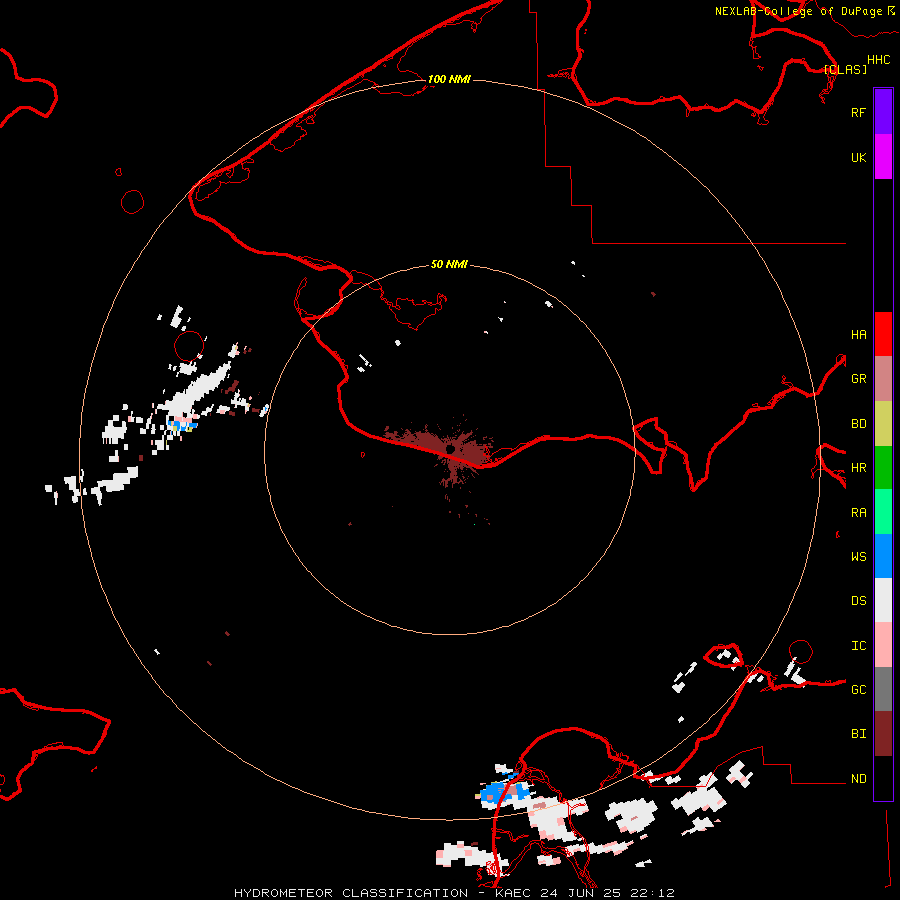Click the 'IC' legend label text

coord(858,645)
